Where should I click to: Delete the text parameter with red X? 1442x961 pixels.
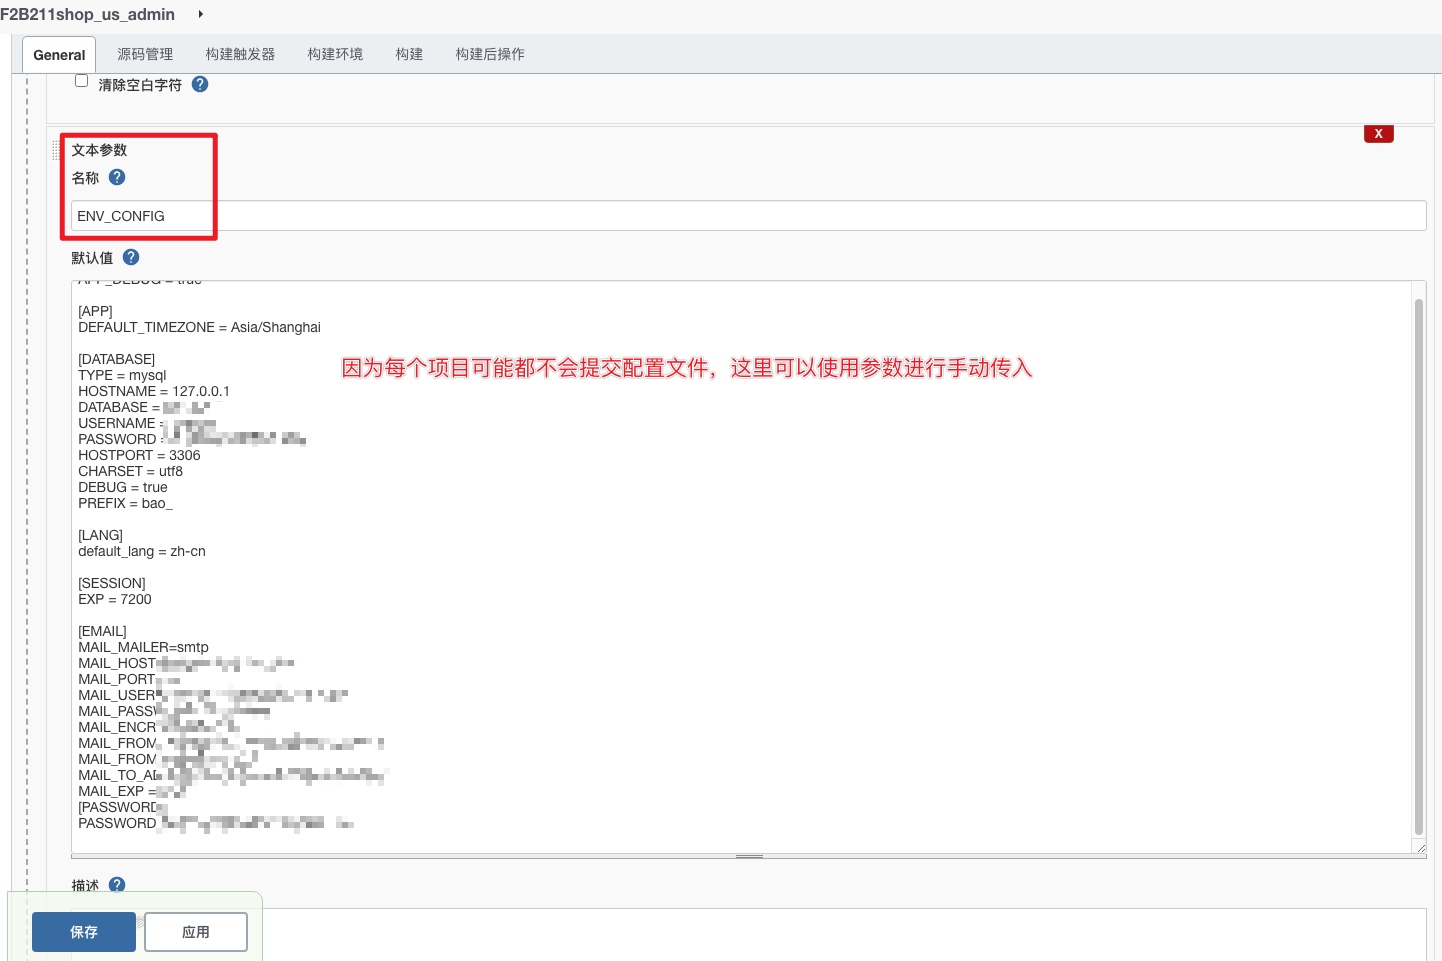click(x=1378, y=134)
